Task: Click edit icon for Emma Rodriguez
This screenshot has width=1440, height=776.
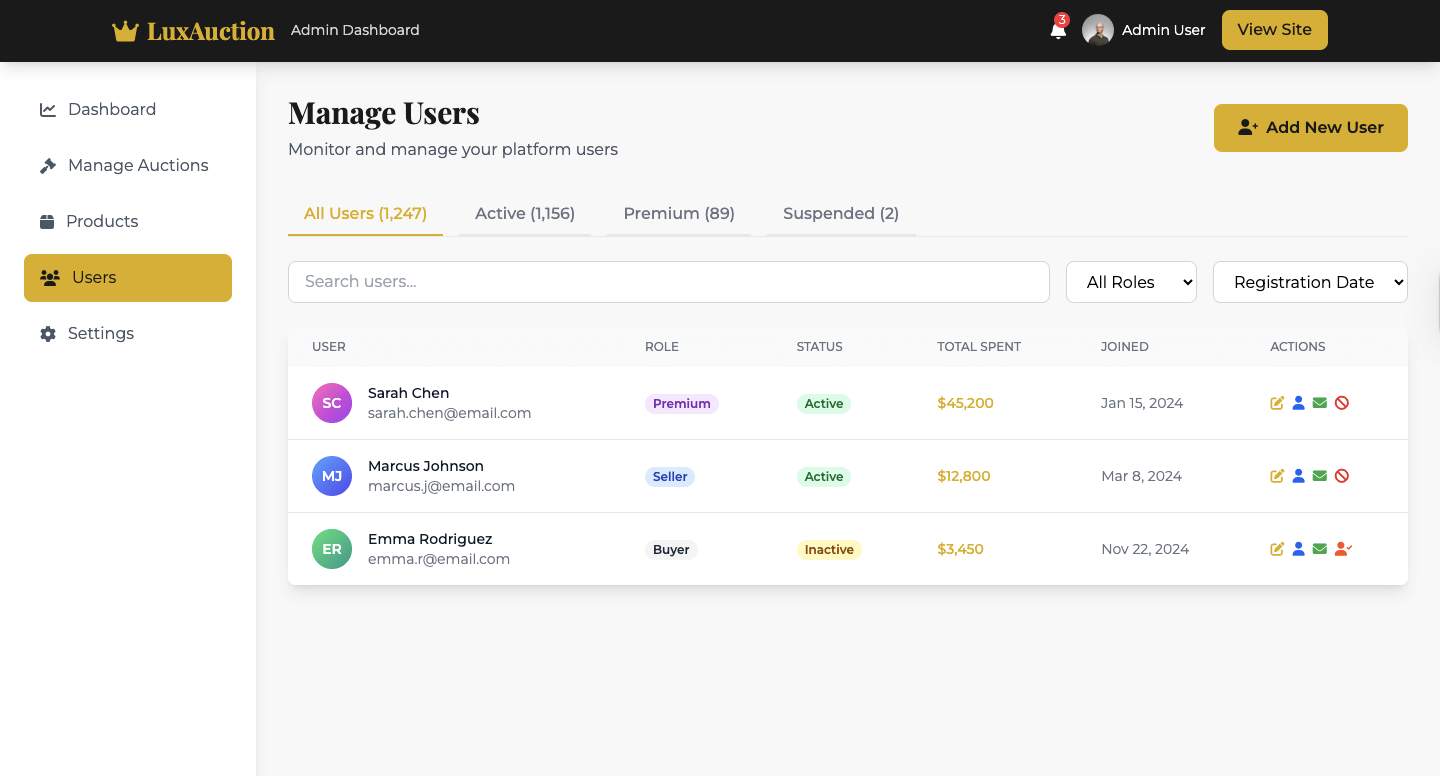Action: point(1277,549)
